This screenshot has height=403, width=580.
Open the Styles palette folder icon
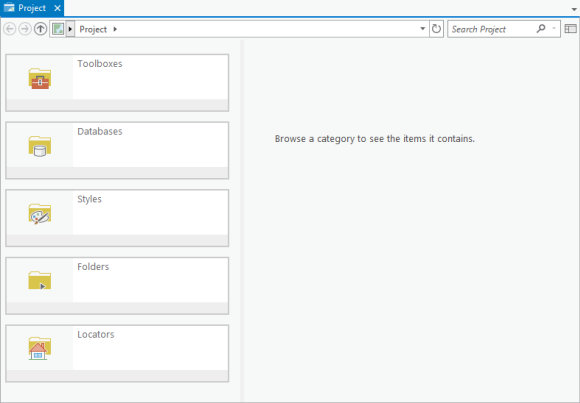click(x=40, y=214)
